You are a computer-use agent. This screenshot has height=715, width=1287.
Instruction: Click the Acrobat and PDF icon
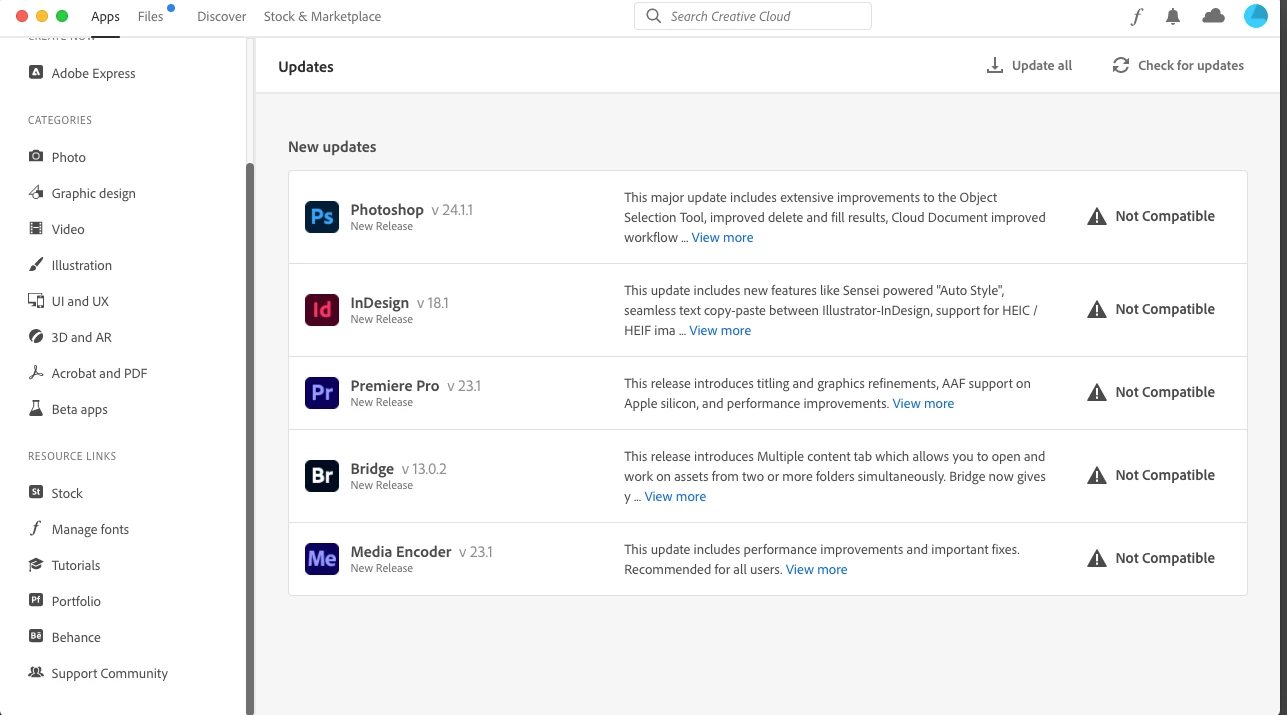[36, 373]
